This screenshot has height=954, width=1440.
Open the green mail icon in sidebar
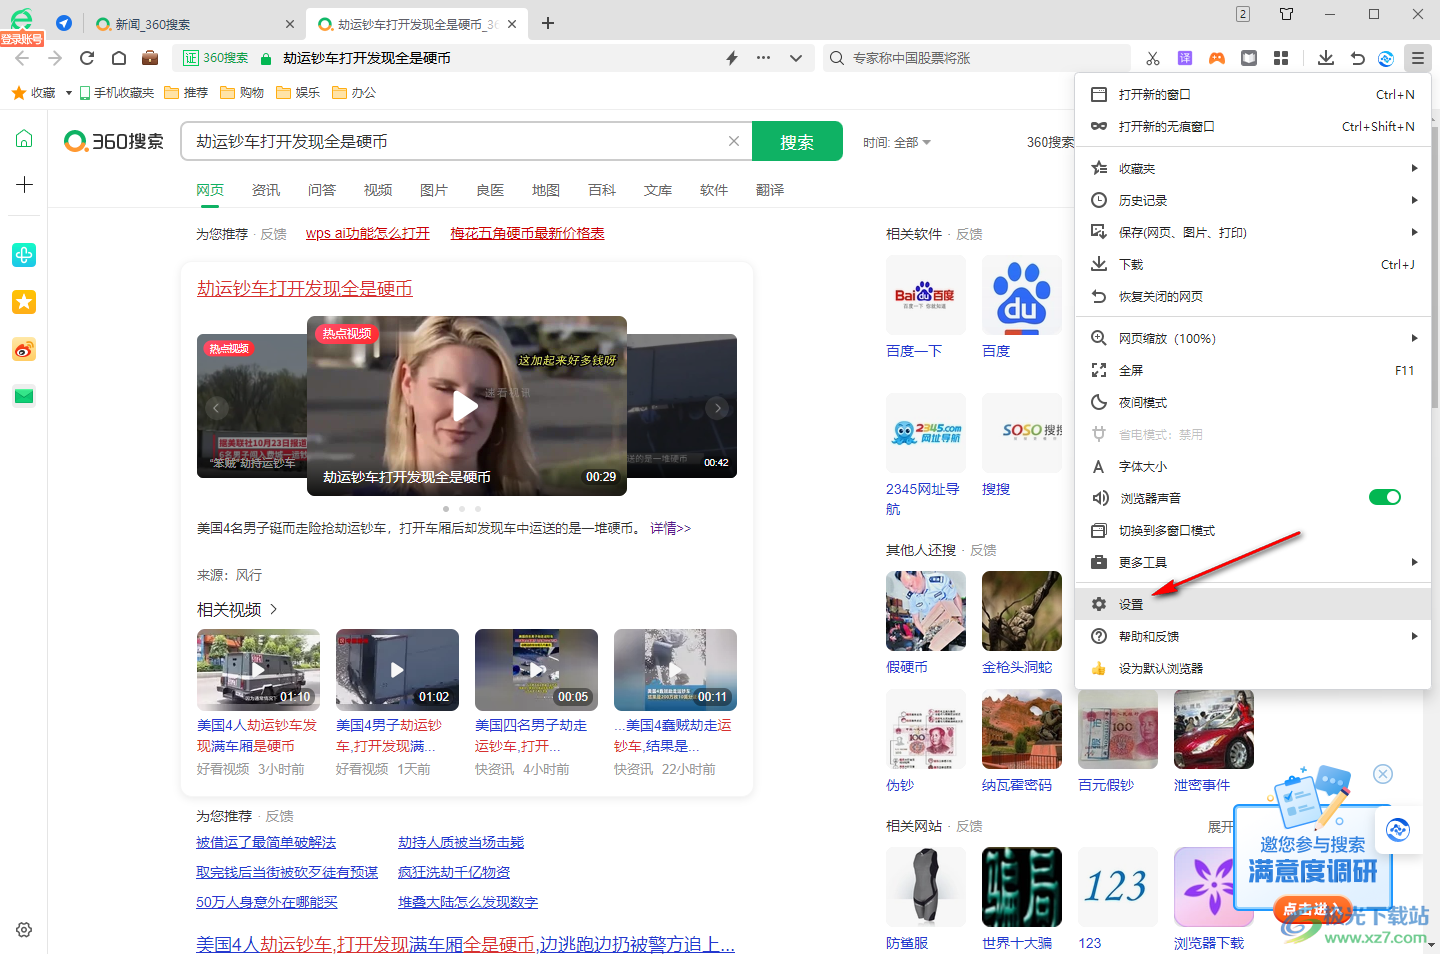click(x=24, y=396)
